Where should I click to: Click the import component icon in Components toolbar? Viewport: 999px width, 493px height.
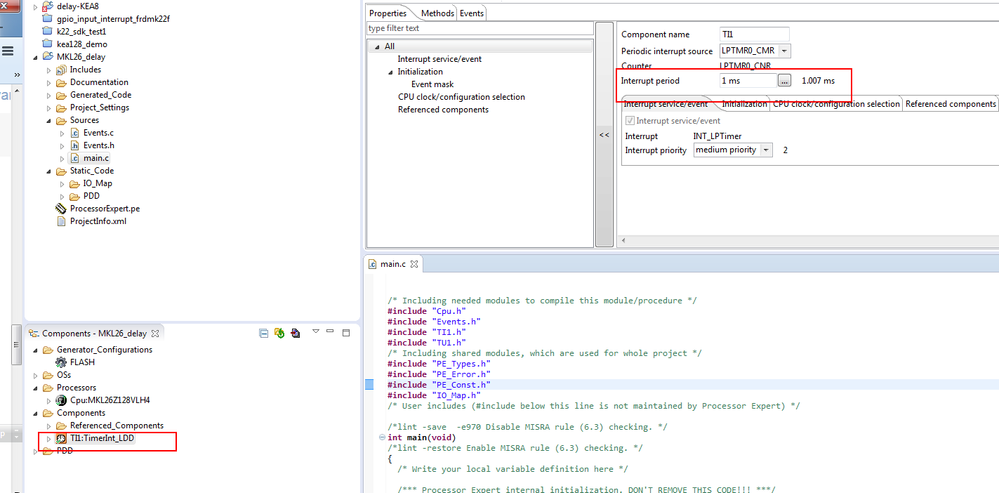coord(295,332)
